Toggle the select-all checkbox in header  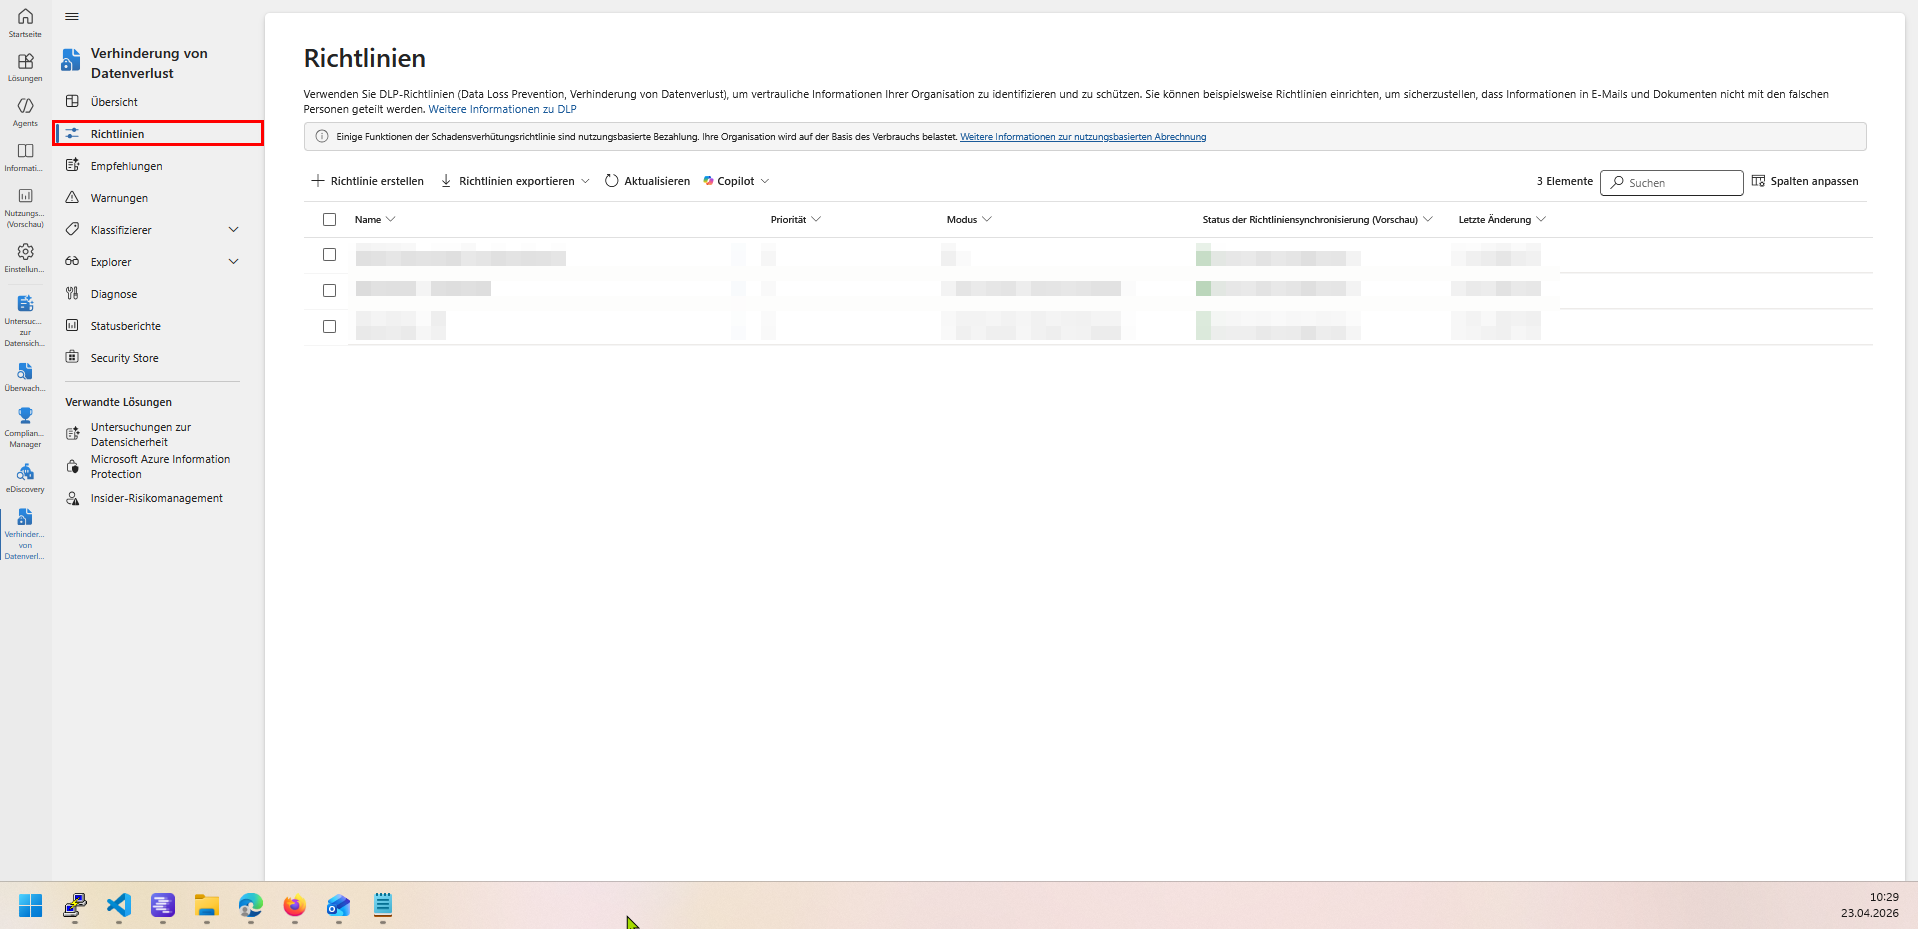329,220
